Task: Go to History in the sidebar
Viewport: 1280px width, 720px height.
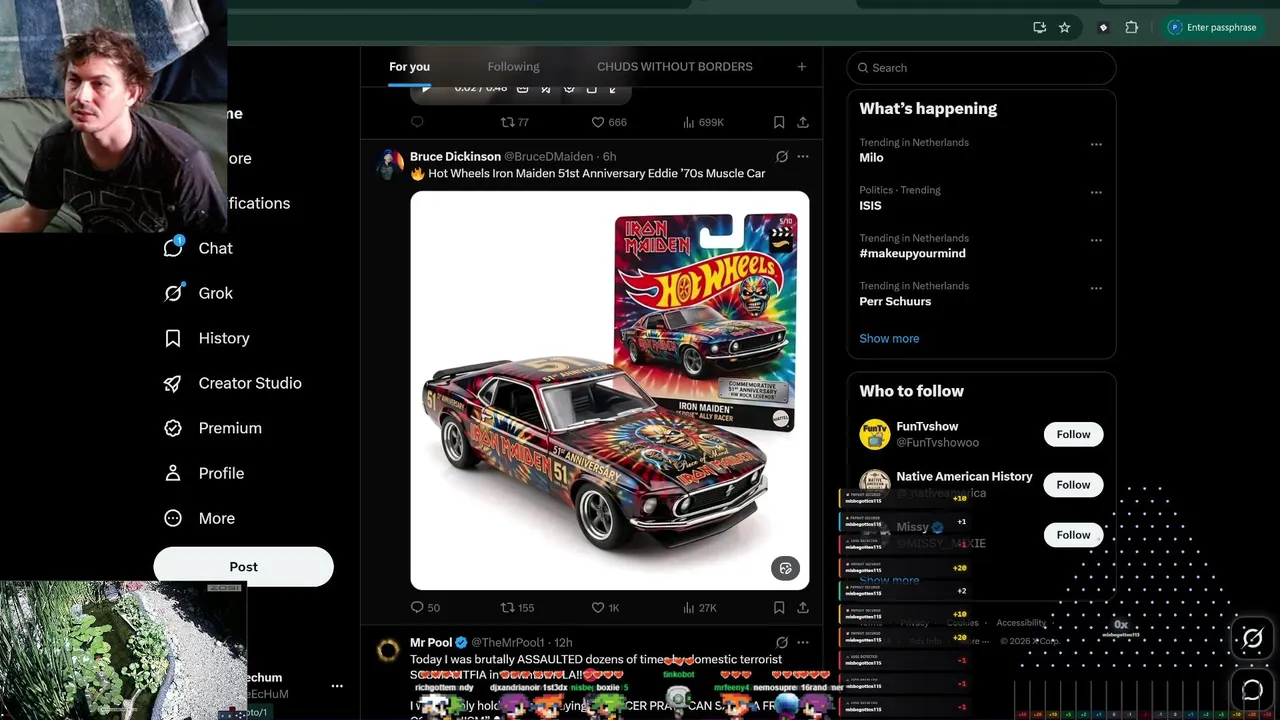Action: (x=206, y=338)
